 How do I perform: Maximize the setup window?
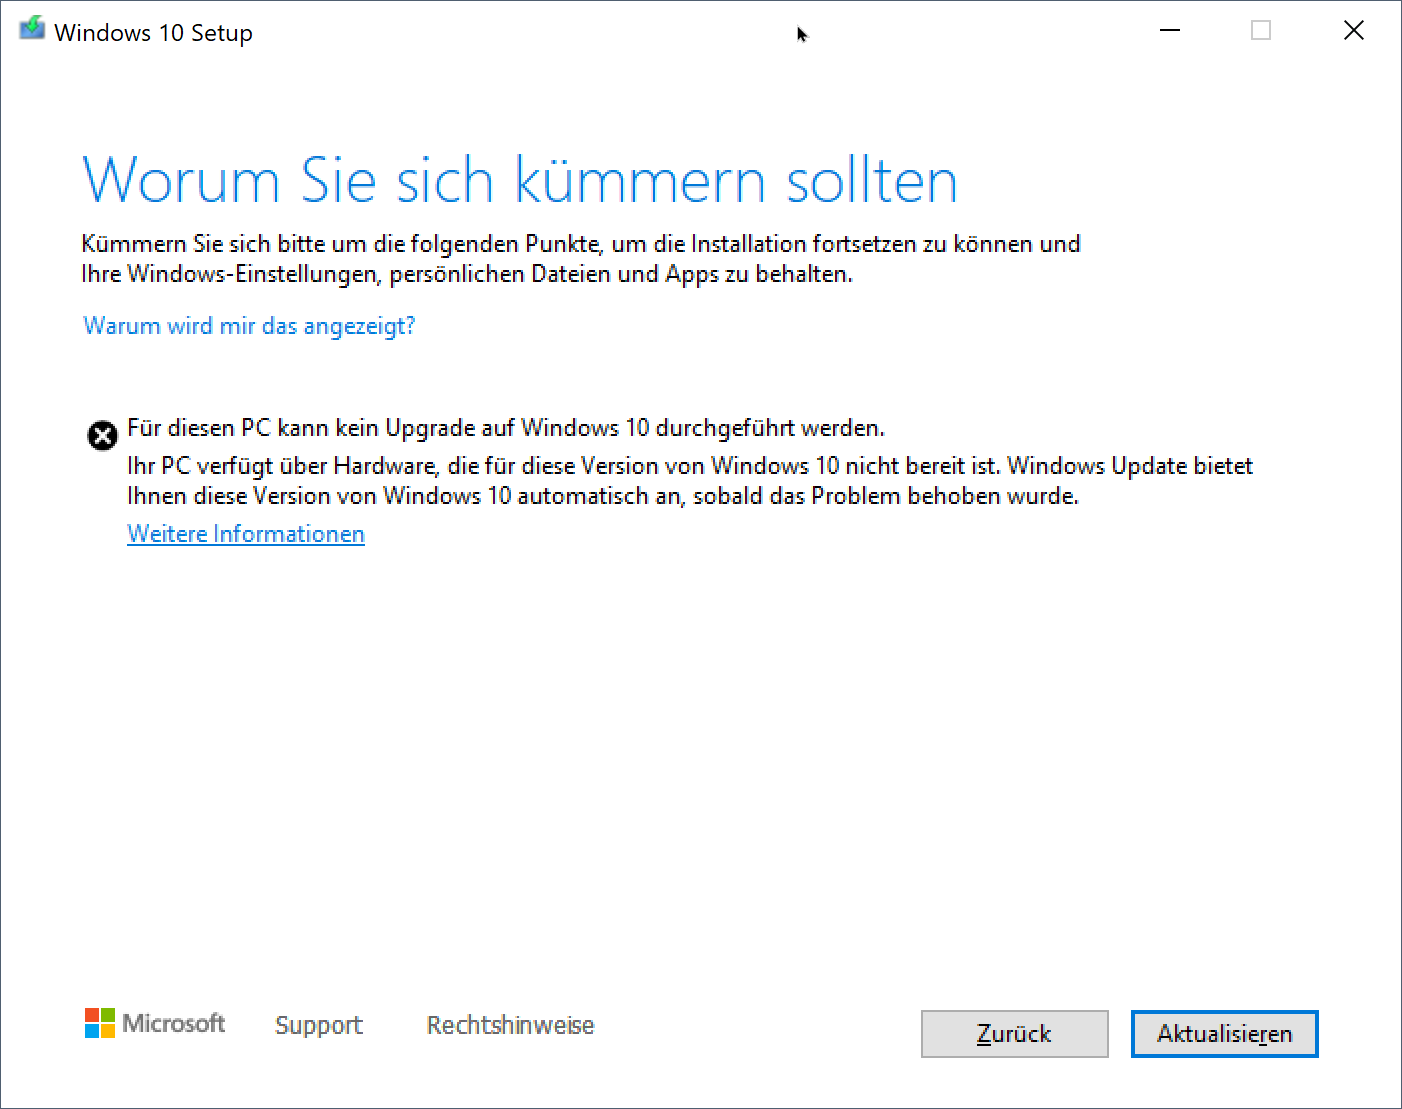pos(1260,30)
